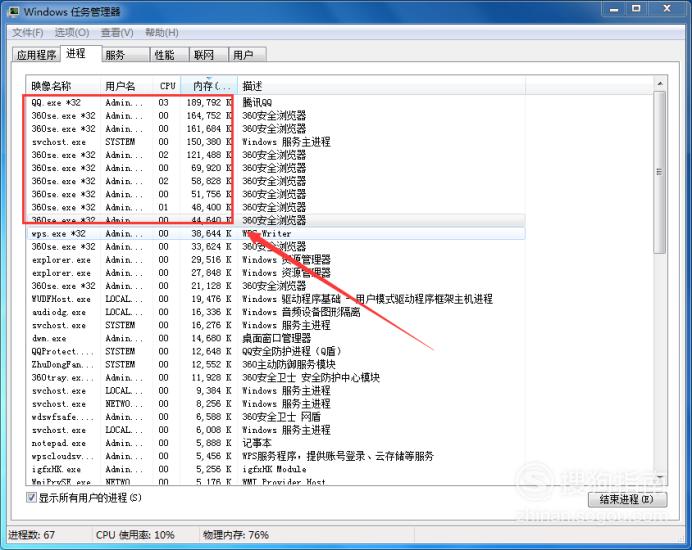Open the 查看(V) menu
Screen dimensions: 692x550
coord(117,33)
